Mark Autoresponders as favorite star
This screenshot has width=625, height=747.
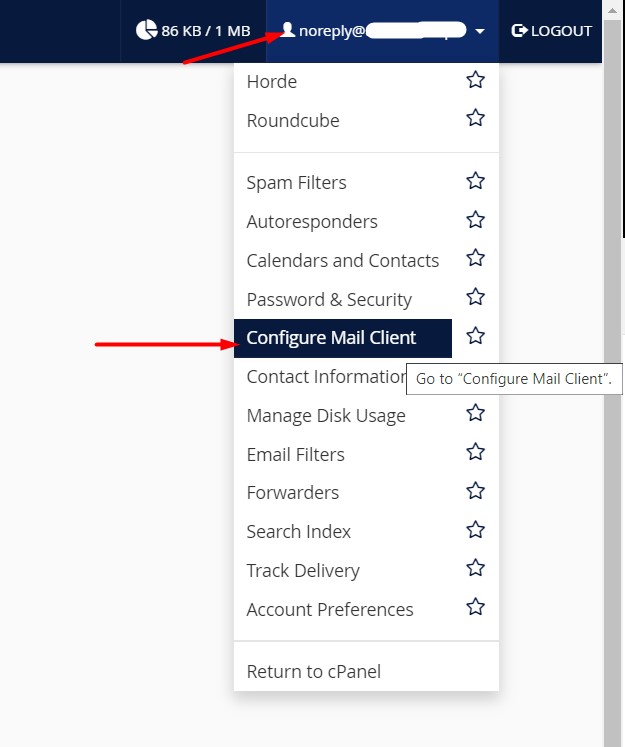(x=475, y=220)
